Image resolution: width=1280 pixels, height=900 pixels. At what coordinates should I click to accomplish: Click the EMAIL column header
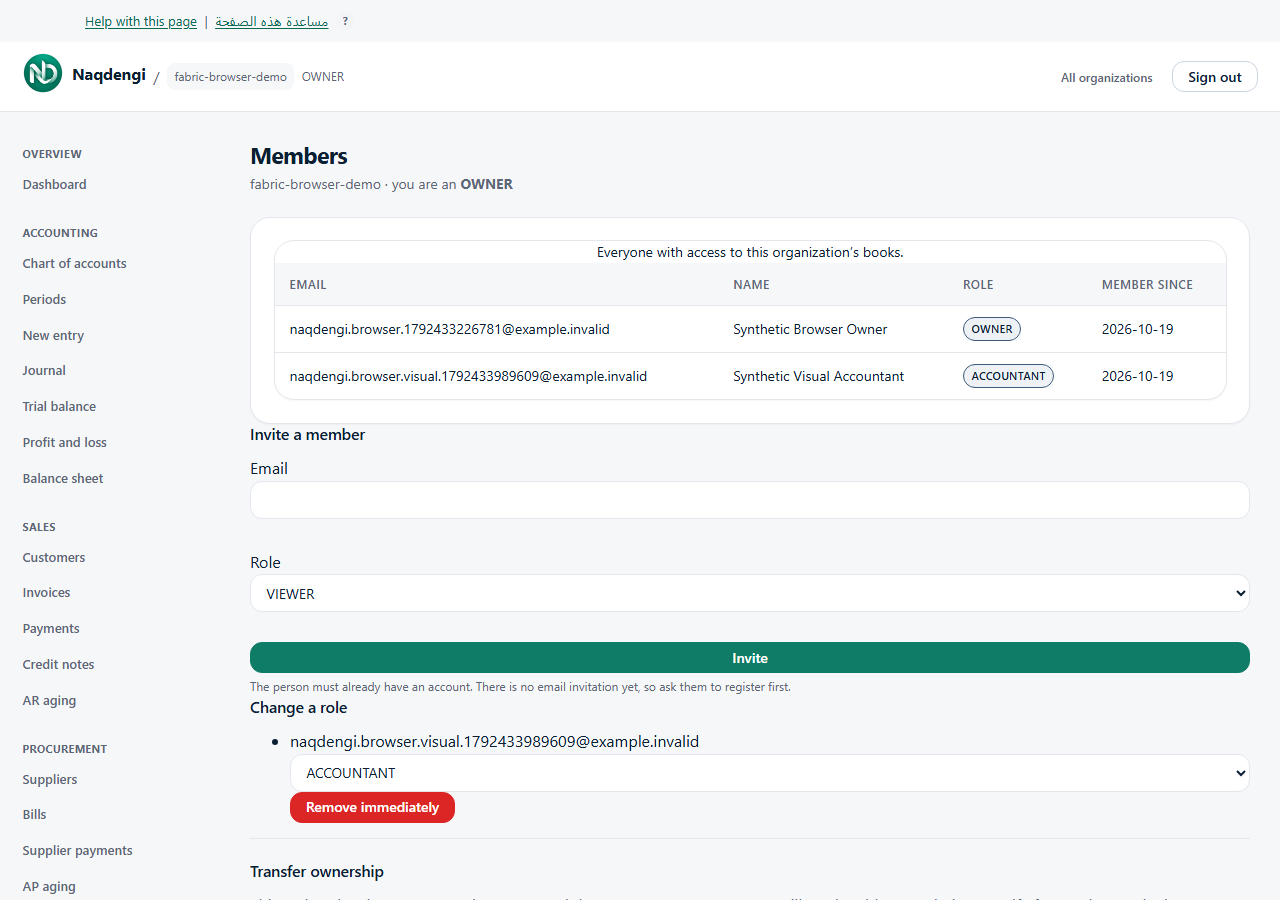point(308,285)
